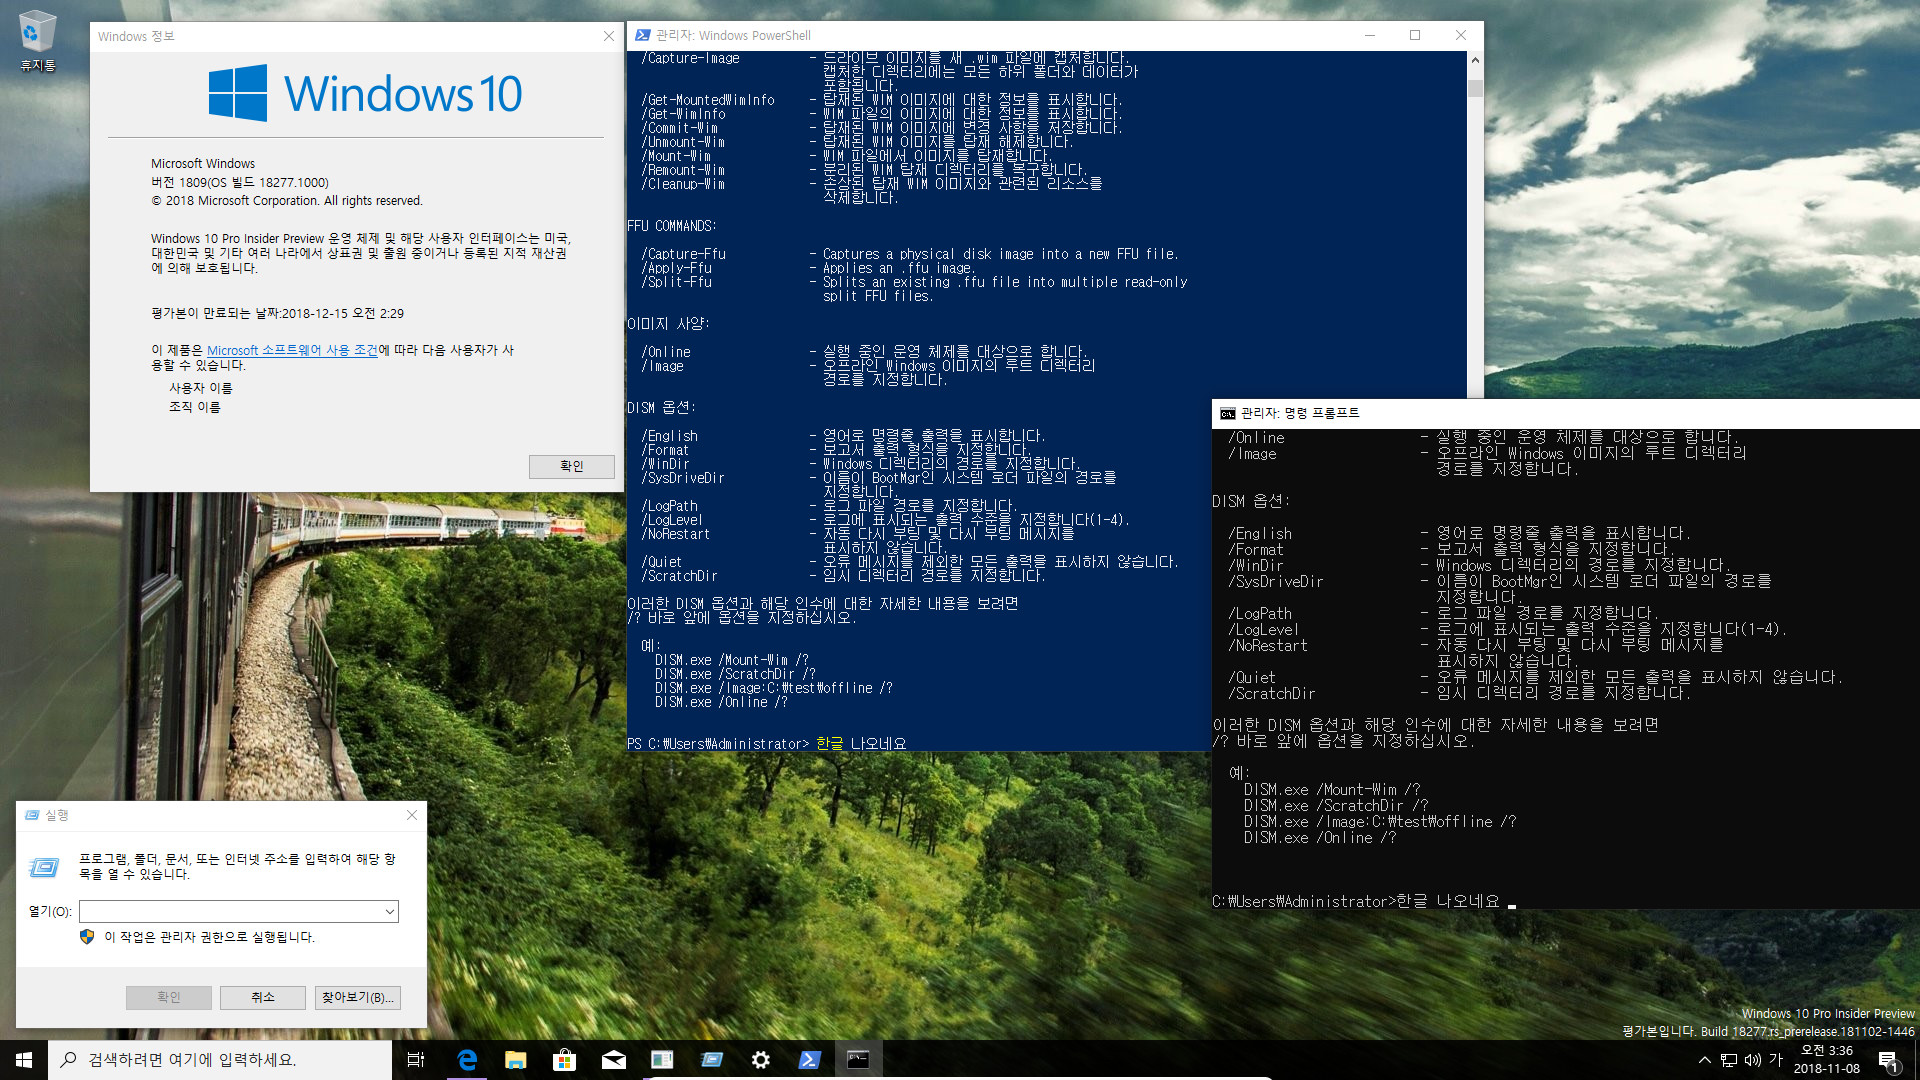Close the Windows 정보 dialog

609,36
